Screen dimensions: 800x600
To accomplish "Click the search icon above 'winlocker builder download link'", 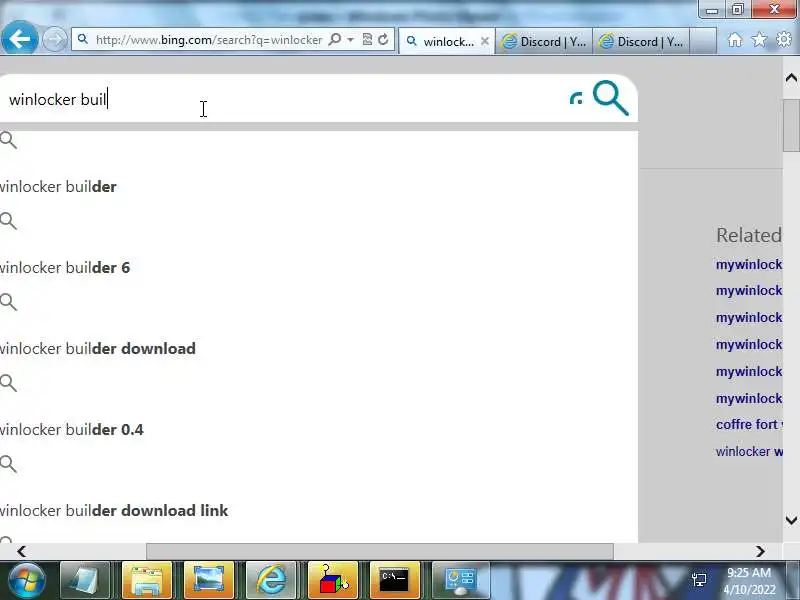I will point(8,464).
